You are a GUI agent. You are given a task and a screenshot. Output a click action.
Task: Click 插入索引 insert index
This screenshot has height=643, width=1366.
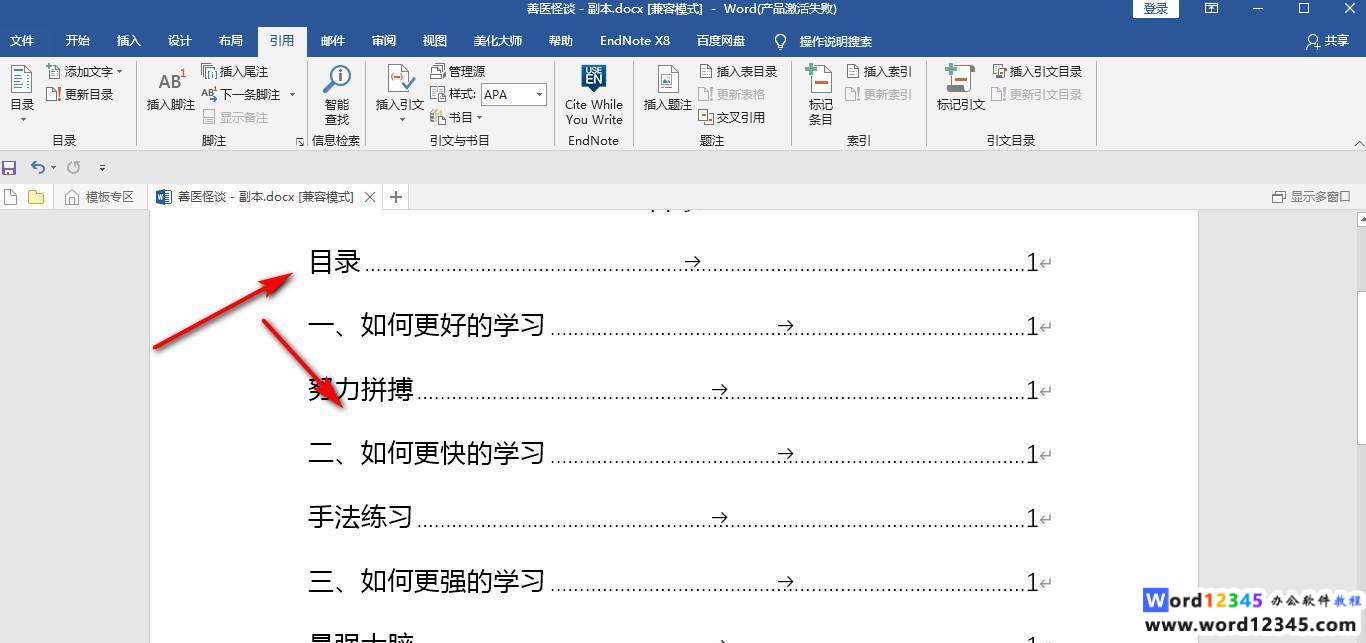coord(879,71)
